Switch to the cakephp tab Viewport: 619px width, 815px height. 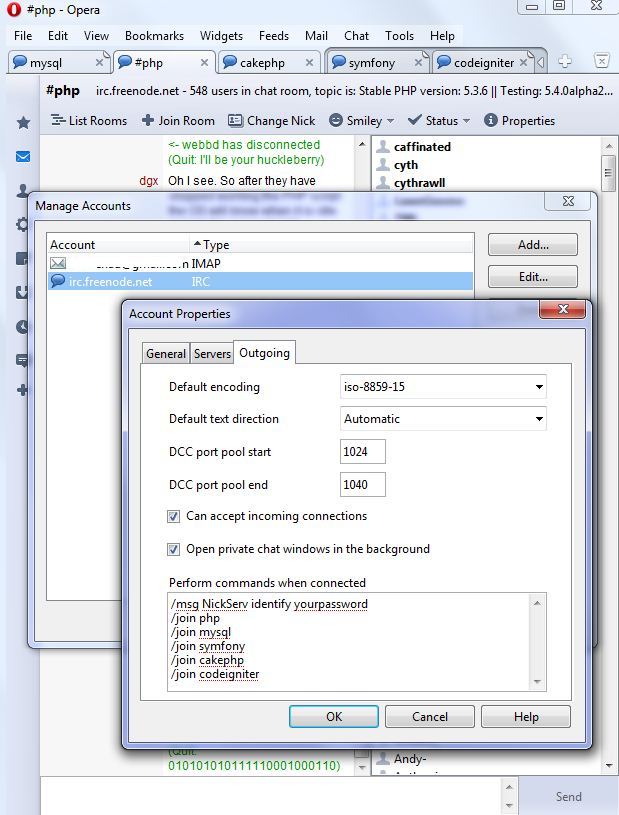coord(268,62)
